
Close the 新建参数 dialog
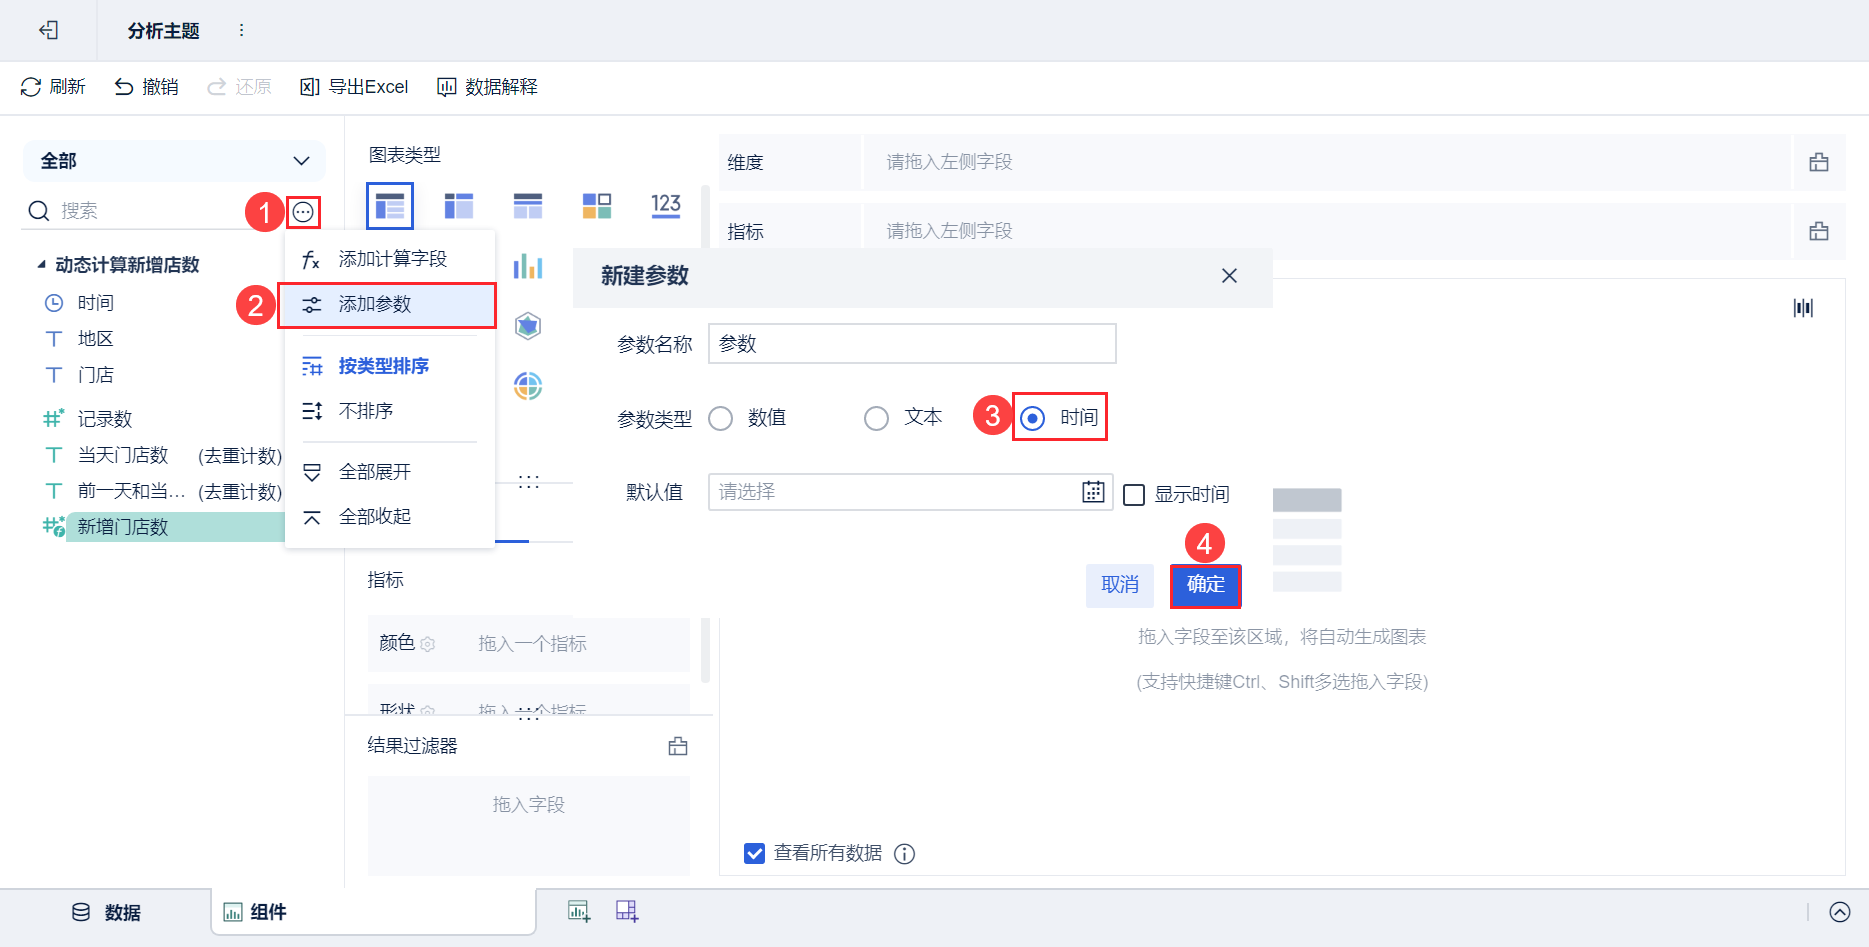pos(1230,276)
